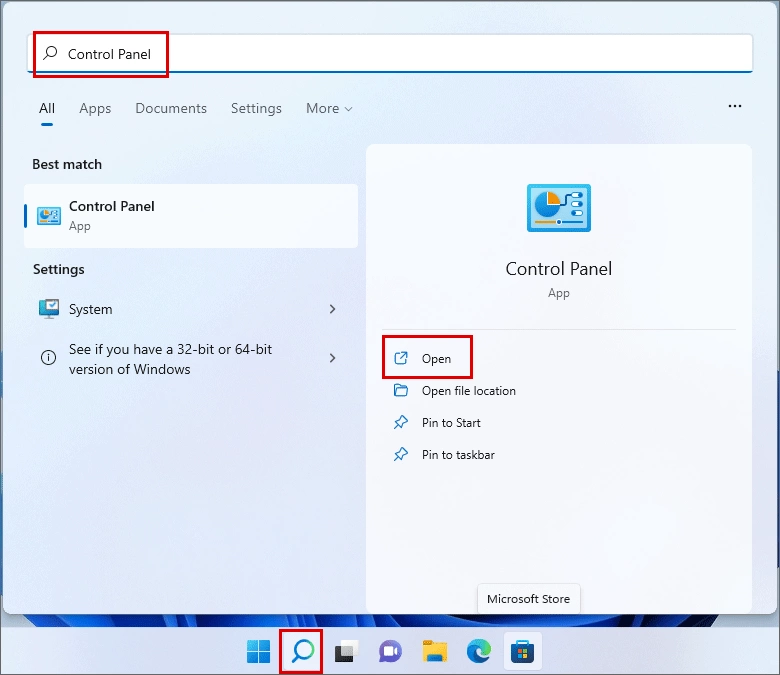Expand the 32-bit or 64-bit result chevron
This screenshot has width=780, height=675.
coord(332,358)
